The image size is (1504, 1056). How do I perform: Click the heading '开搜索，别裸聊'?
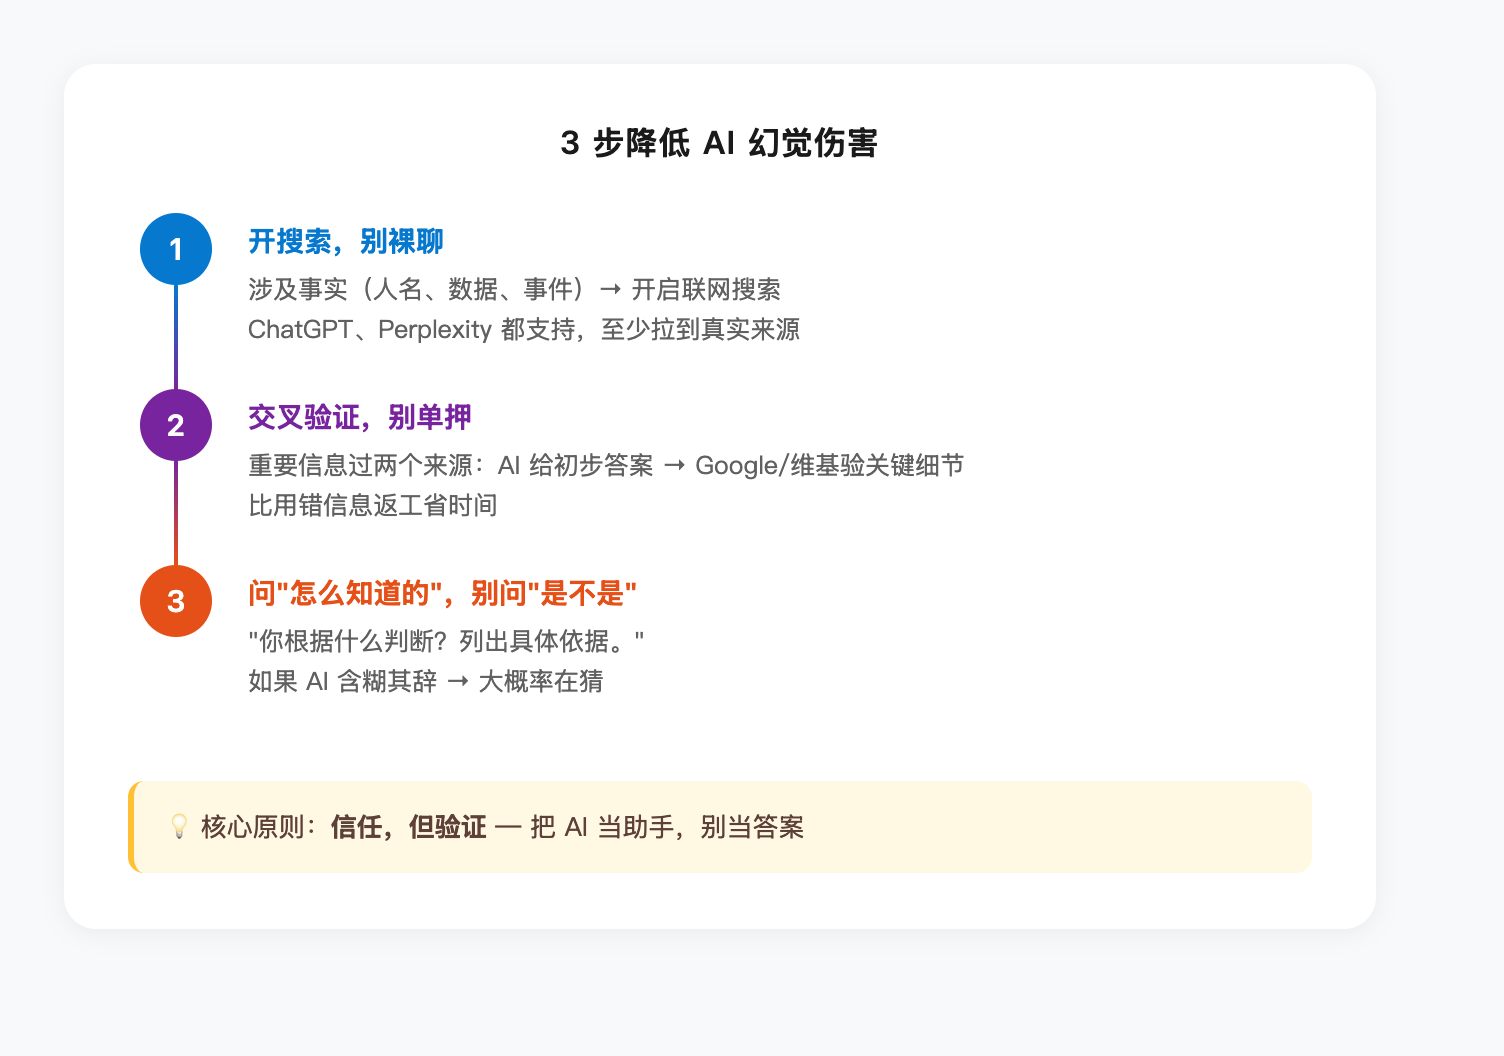[x=346, y=241]
